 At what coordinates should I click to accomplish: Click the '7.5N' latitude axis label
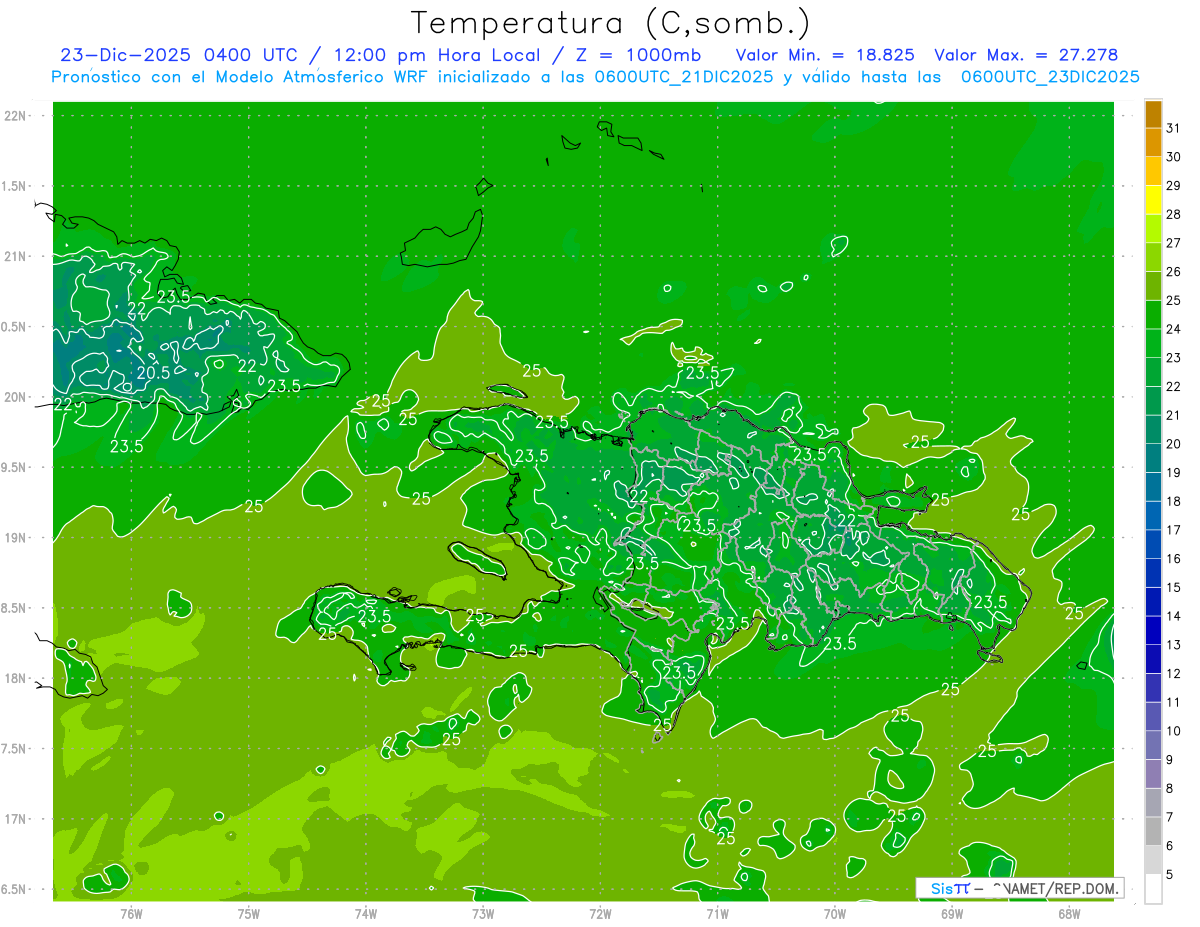pos(14,749)
